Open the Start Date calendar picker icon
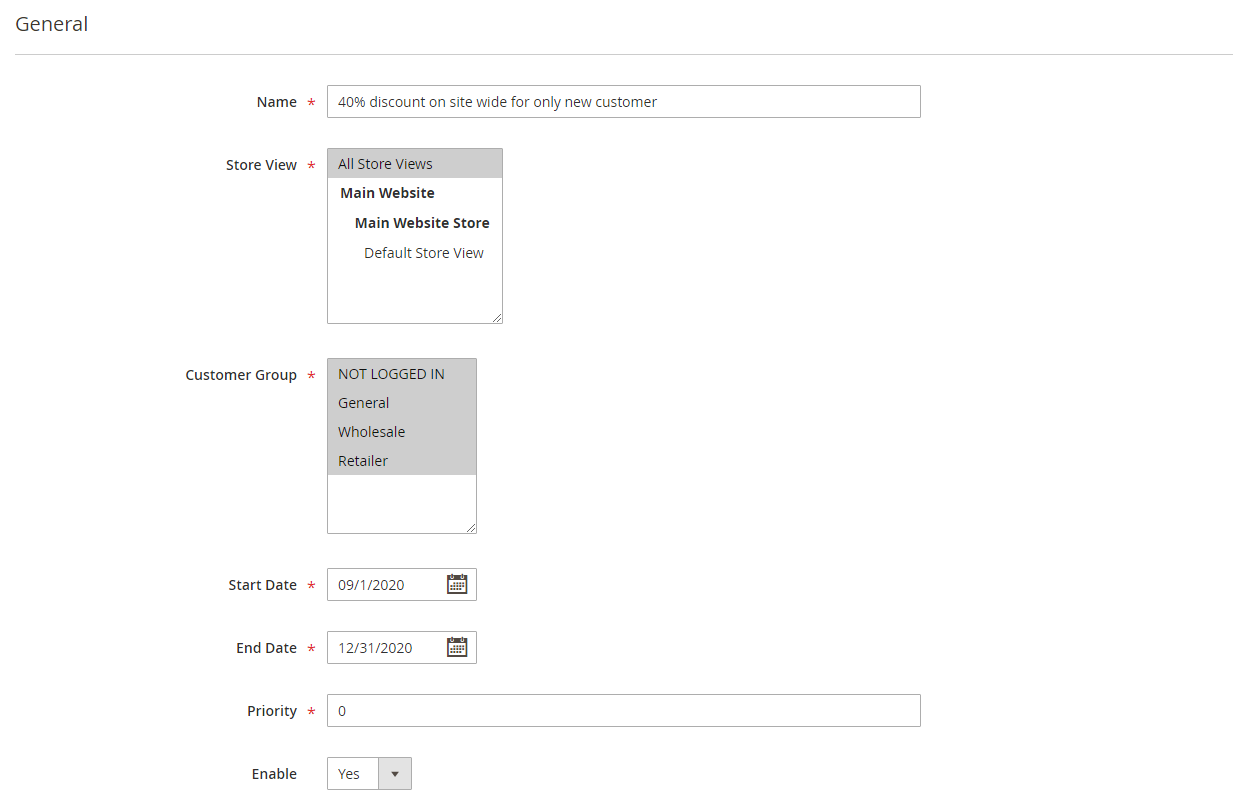 [x=457, y=584]
